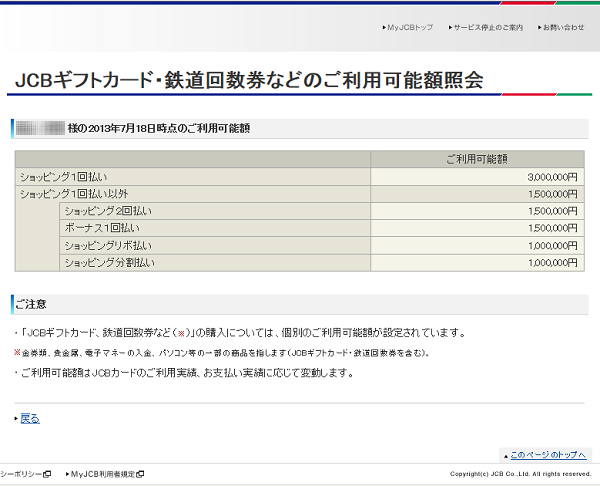
Task: Click the page title ご利用可能額照会
Action: (249, 80)
